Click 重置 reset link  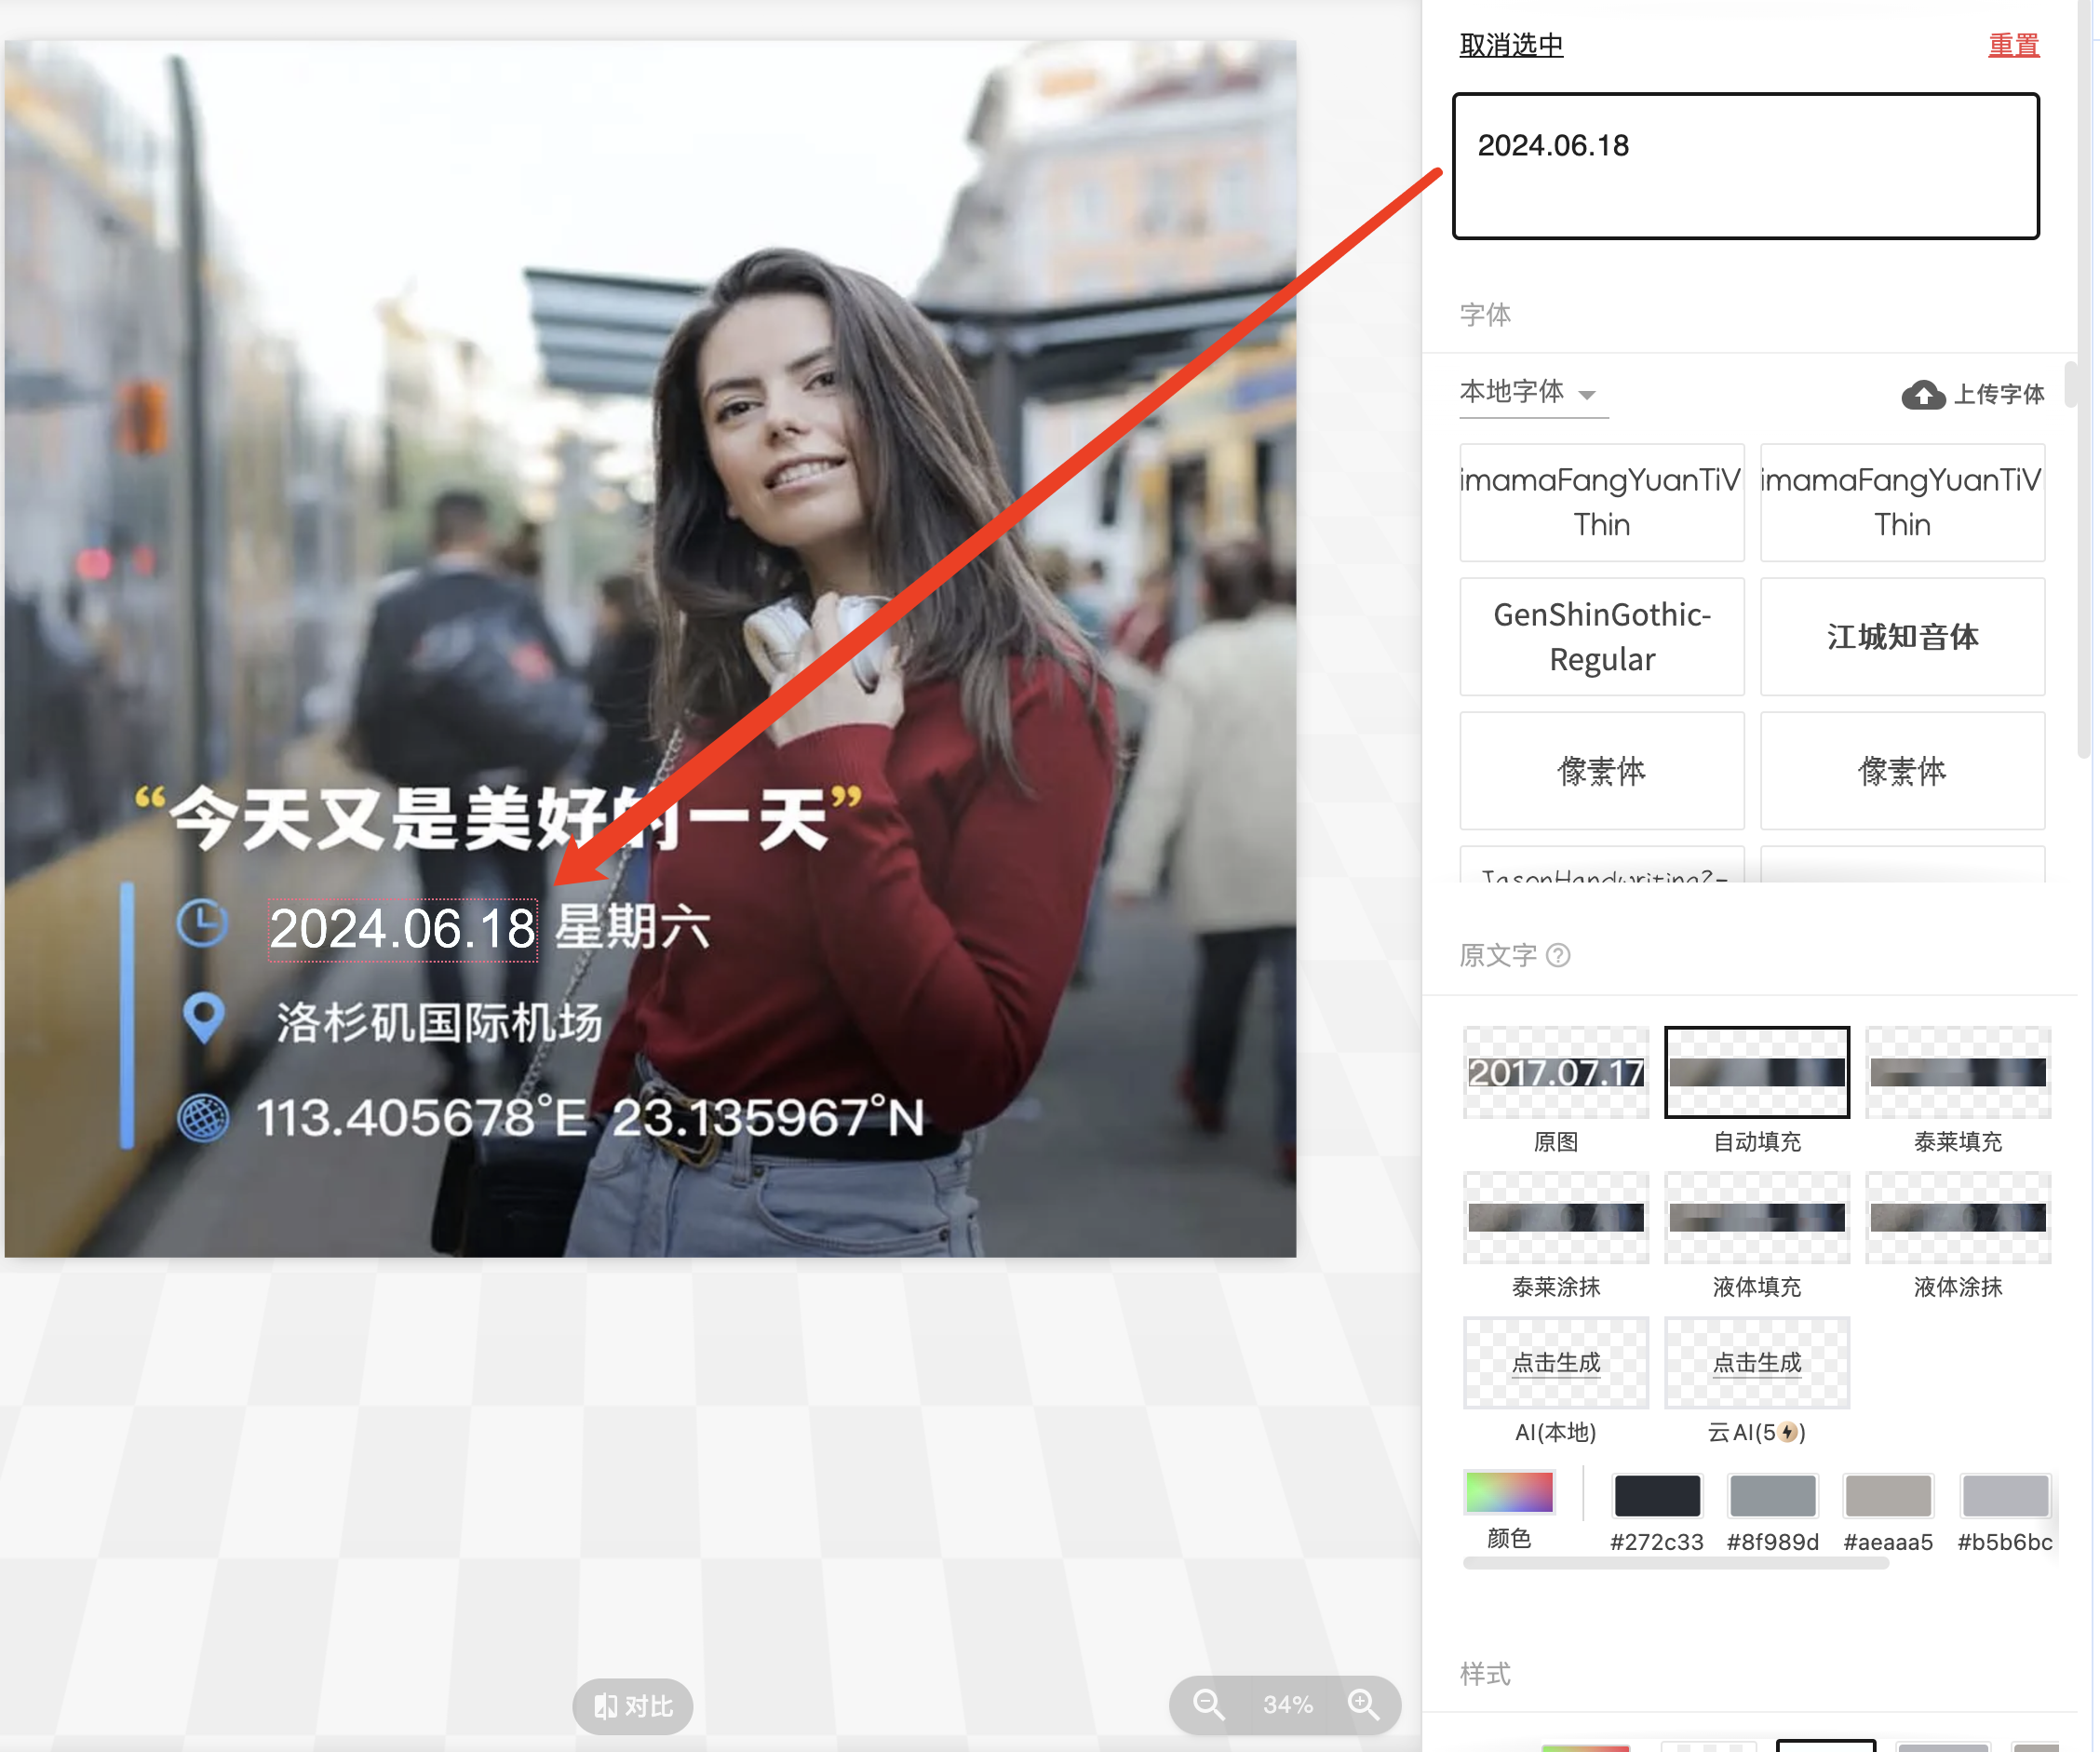pyautogui.click(x=2014, y=46)
